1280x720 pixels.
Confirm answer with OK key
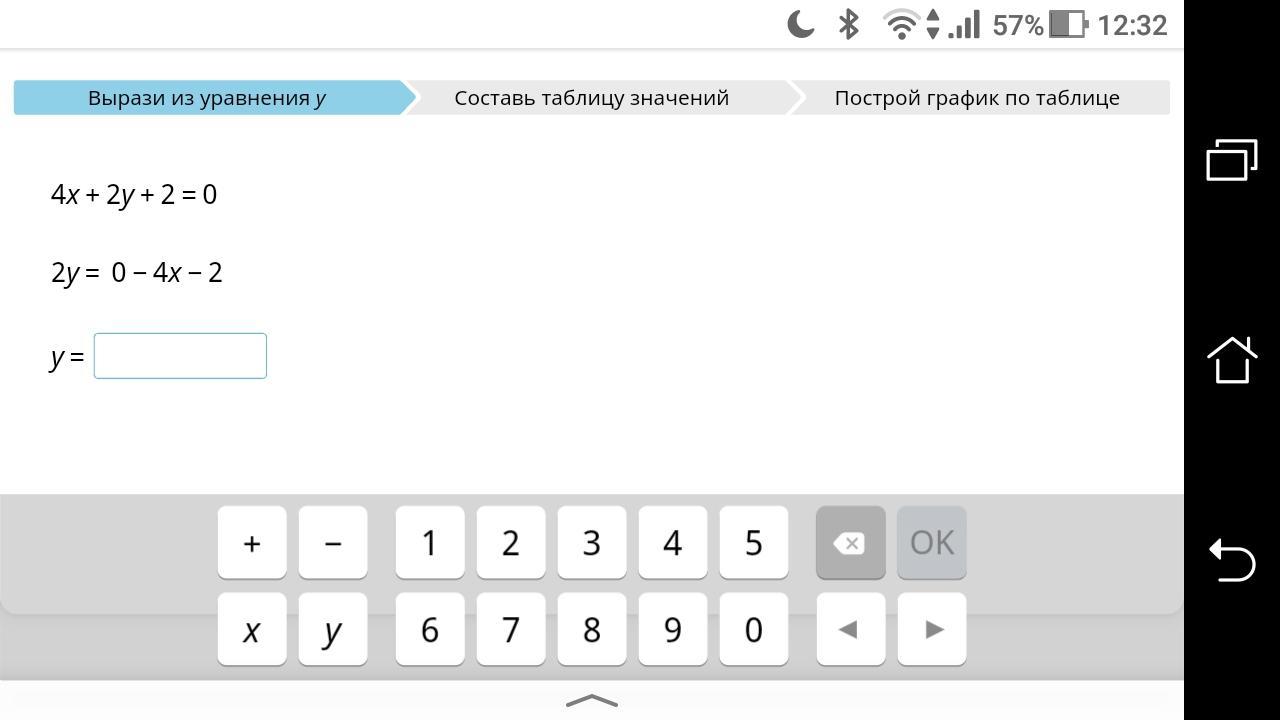pyautogui.click(x=931, y=542)
